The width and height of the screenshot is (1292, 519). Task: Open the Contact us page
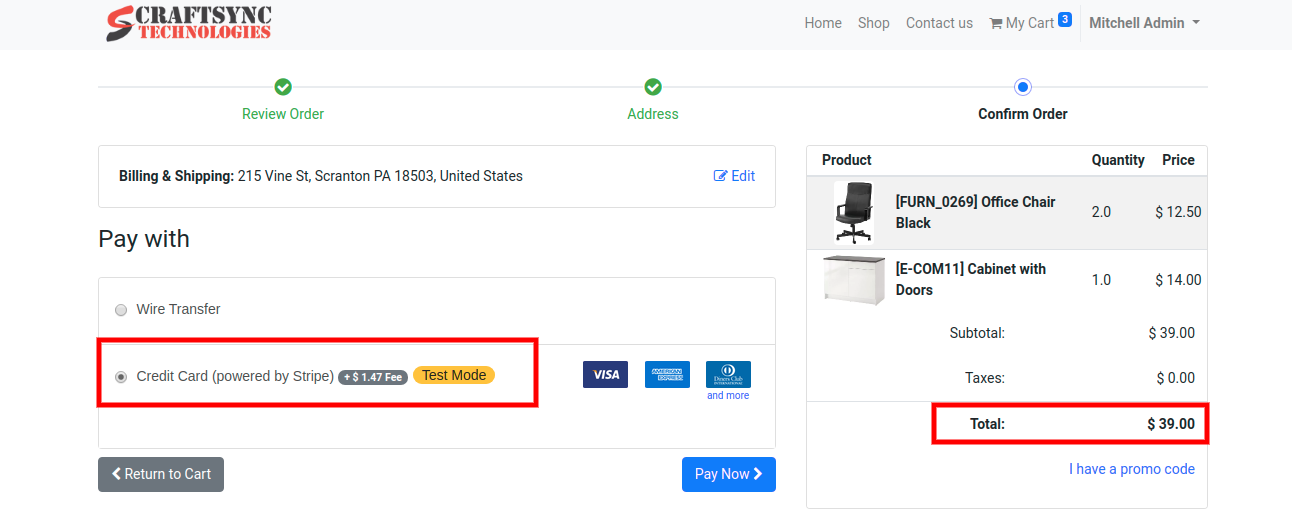point(939,23)
